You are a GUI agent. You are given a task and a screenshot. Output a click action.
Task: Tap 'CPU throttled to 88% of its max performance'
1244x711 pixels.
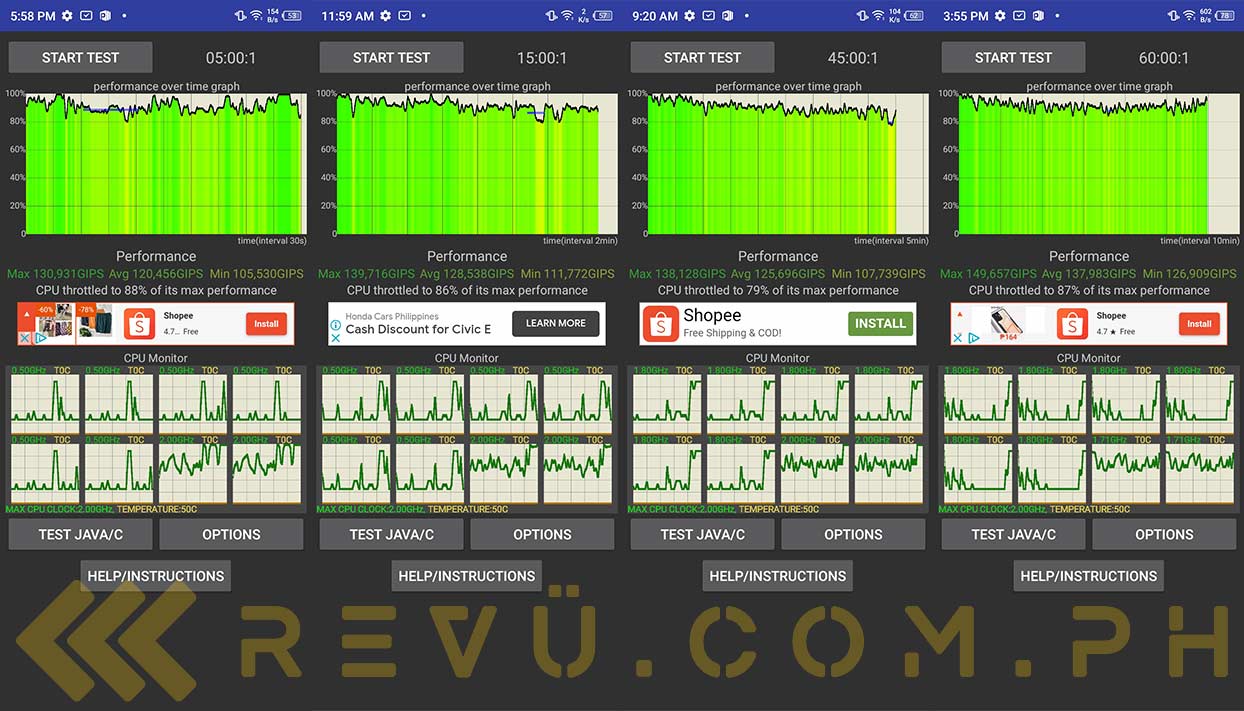156,290
